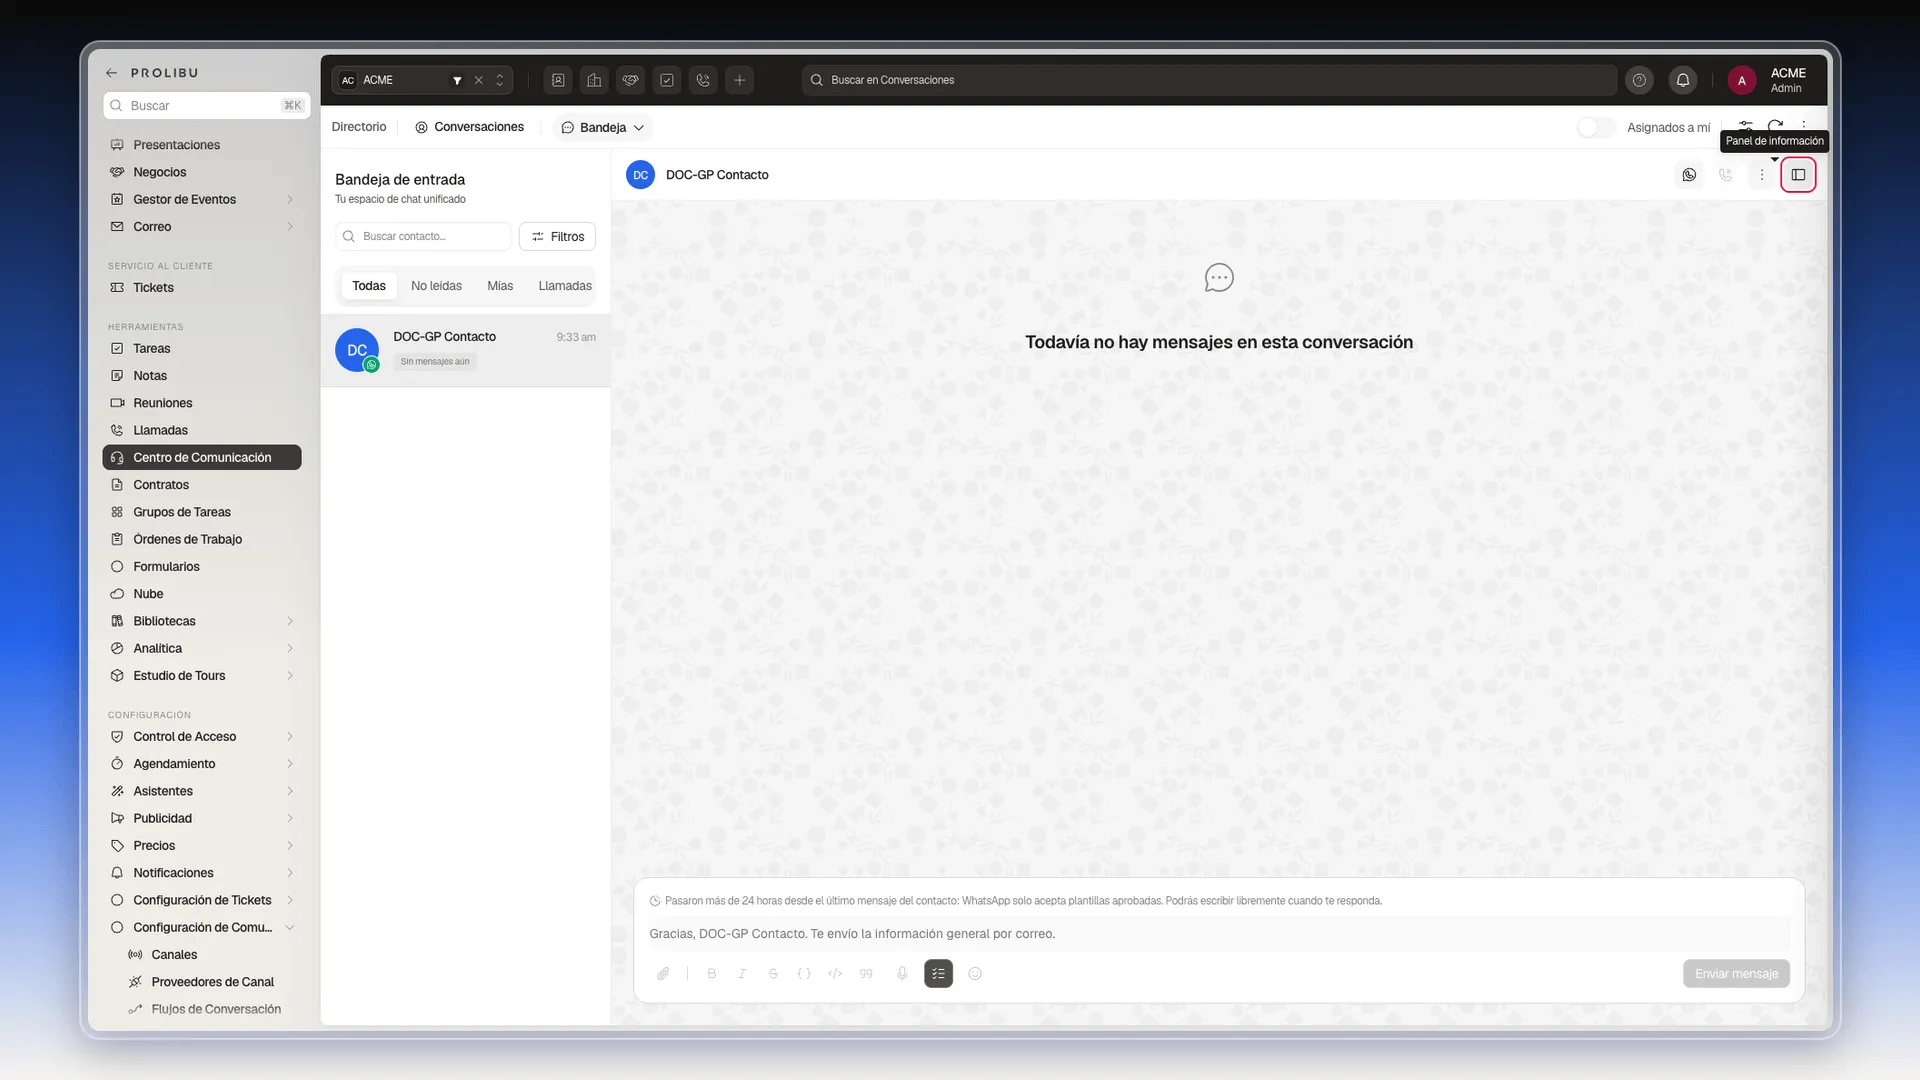The height and width of the screenshot is (1080, 1920).
Task: Click the filter funnel next to ACME
Action: point(457,80)
